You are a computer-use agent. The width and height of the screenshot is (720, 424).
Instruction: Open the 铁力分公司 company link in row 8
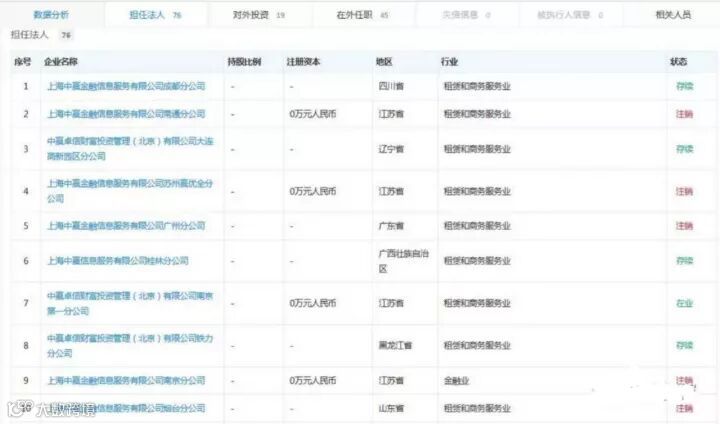coord(130,345)
